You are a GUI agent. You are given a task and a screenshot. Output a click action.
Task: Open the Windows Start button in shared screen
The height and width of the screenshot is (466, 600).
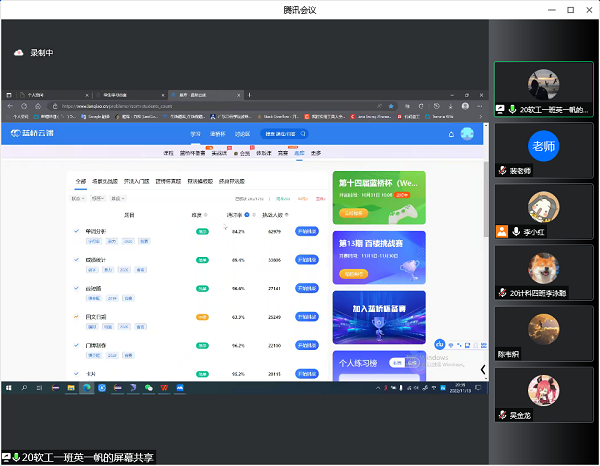coord(7,386)
